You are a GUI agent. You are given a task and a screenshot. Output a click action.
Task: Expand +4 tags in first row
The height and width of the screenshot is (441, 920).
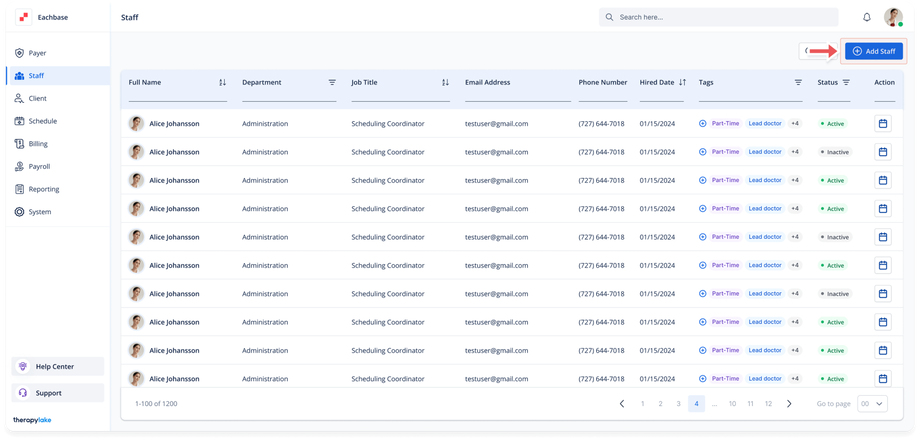(x=795, y=124)
